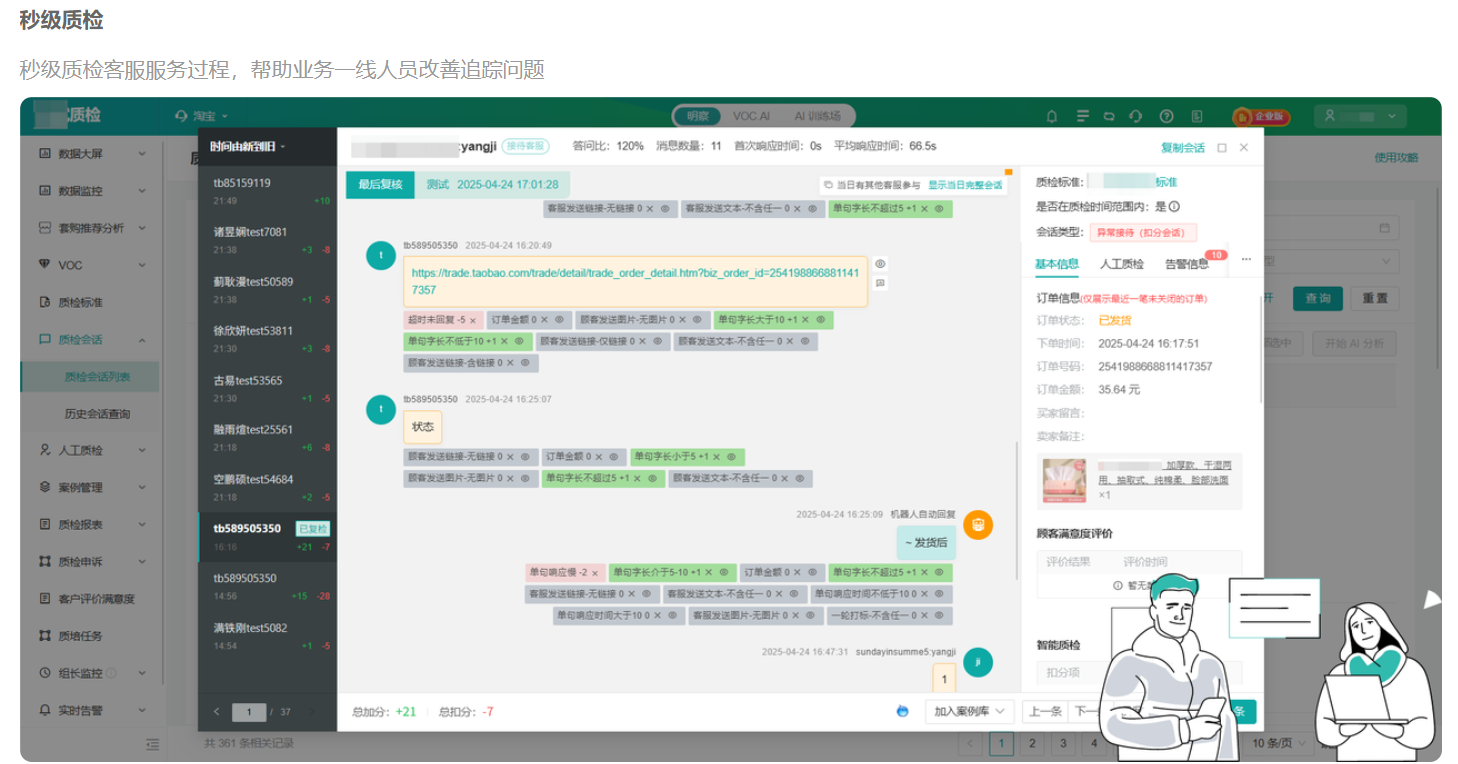Click the sidebar collapse icon at bottom
Viewport: 1458px width, 764px height.
click(x=153, y=744)
